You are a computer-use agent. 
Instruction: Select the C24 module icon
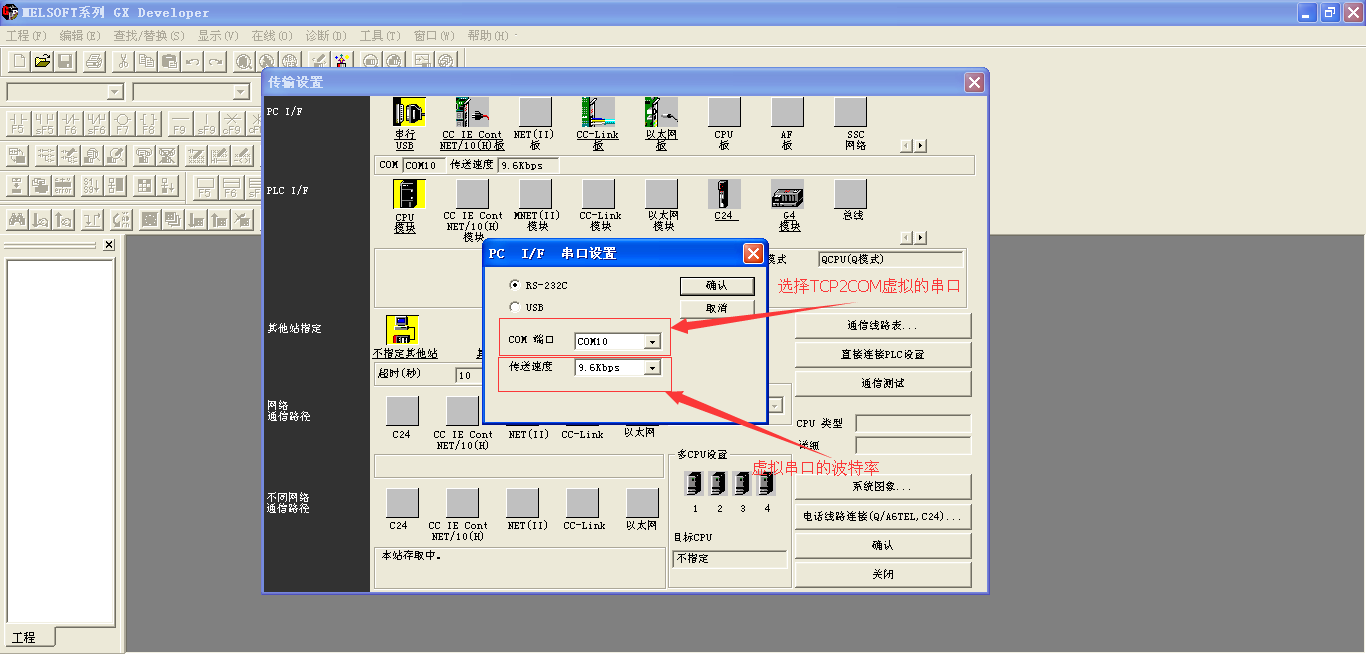point(724,195)
